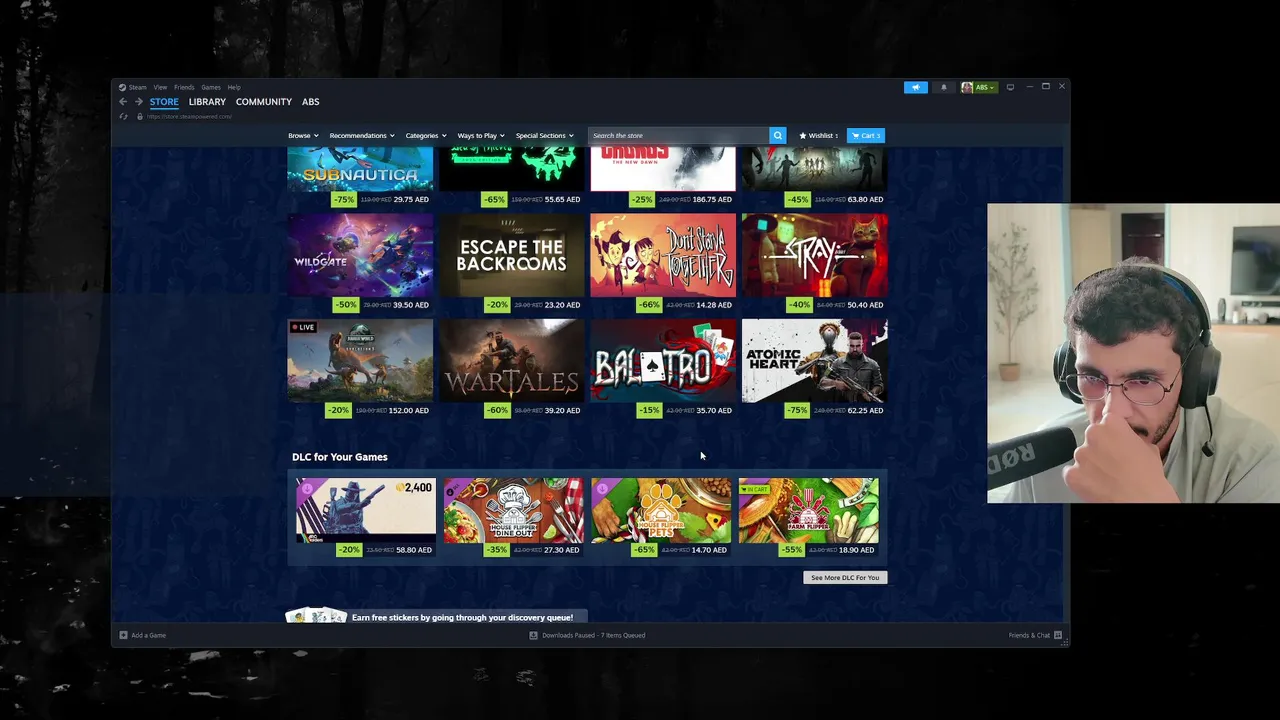Click the -66% Don't Starve Together discount

[x=648, y=305]
